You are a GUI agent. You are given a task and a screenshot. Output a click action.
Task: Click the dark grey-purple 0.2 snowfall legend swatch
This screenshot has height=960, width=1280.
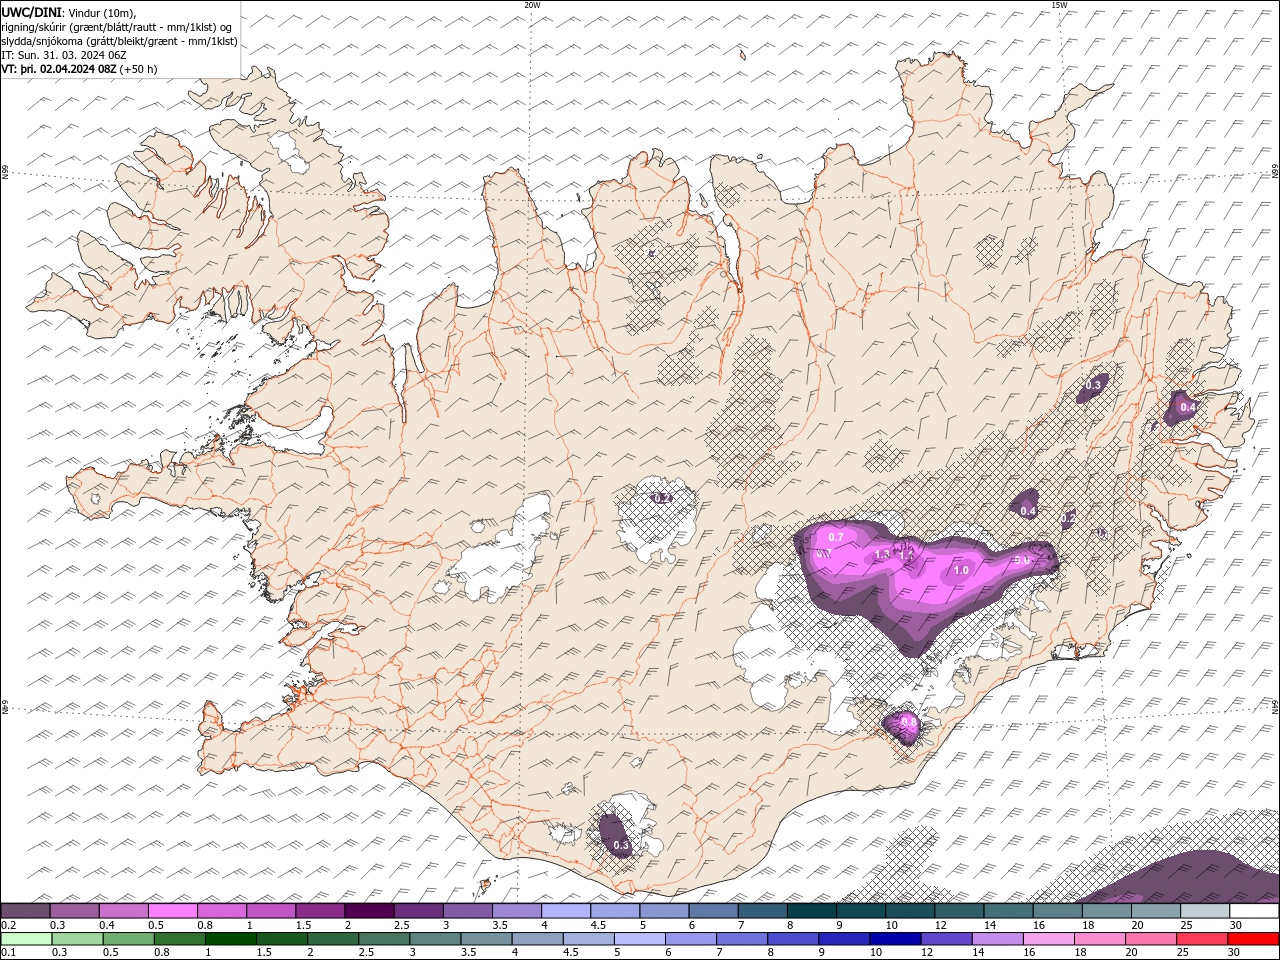point(26,911)
